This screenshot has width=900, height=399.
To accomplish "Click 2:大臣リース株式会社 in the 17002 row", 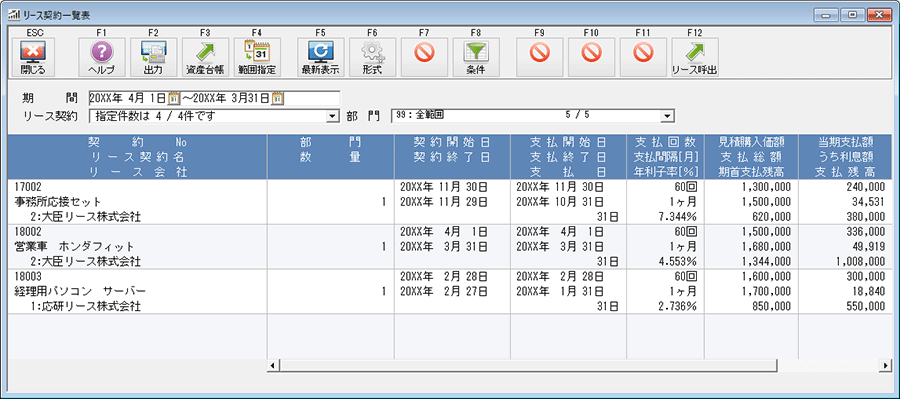I will [86, 216].
